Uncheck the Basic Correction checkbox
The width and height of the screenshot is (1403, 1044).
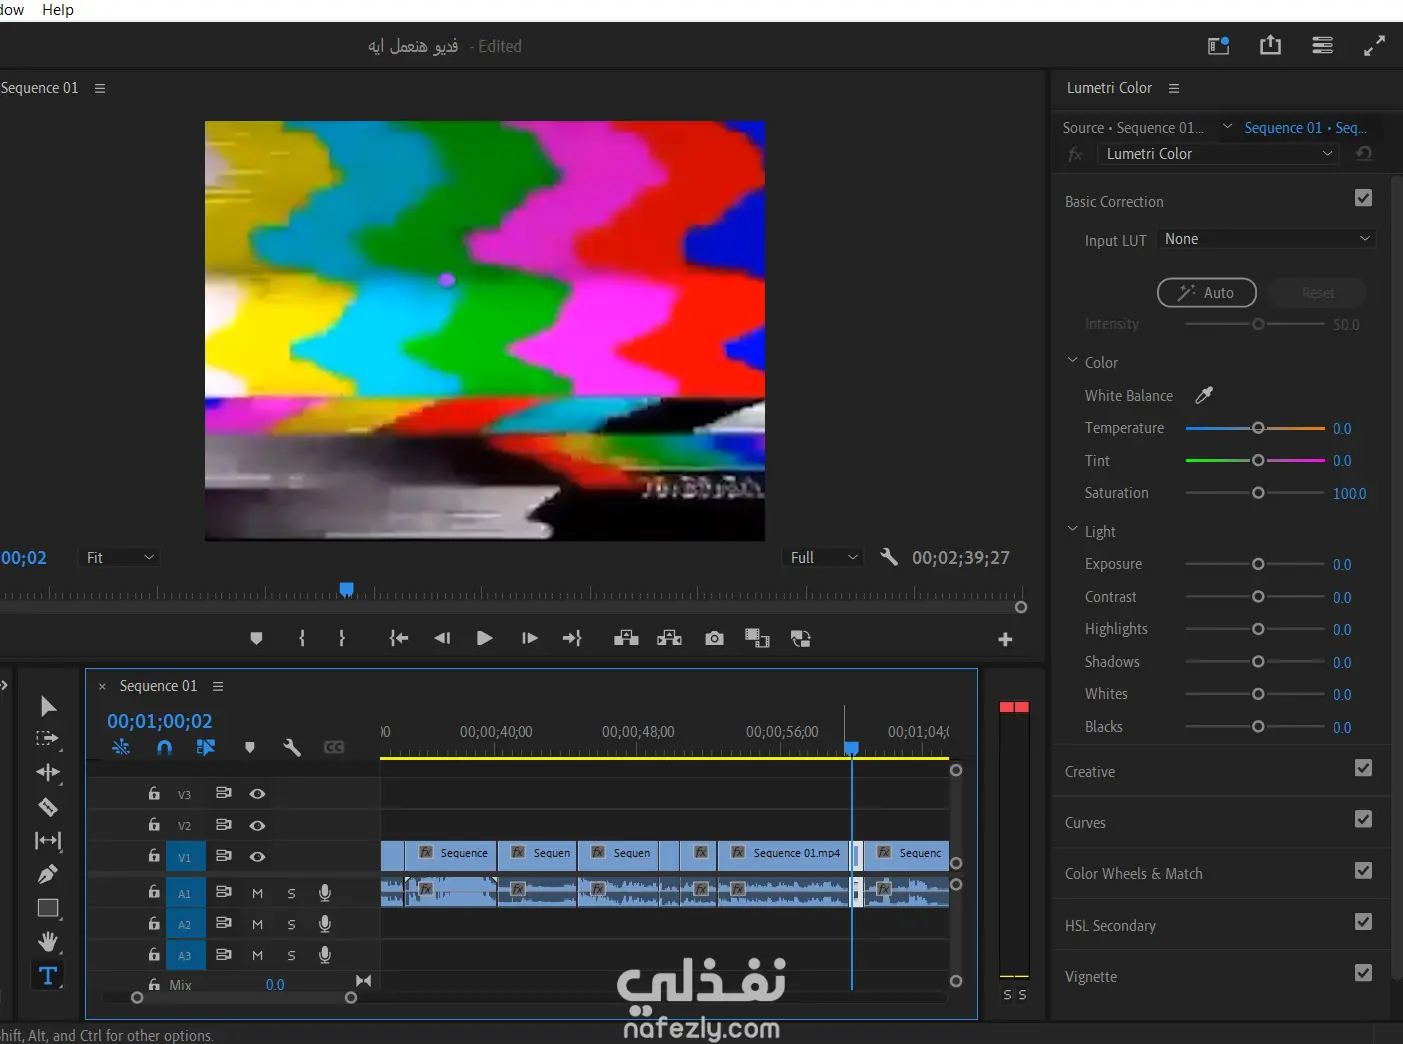point(1363,198)
